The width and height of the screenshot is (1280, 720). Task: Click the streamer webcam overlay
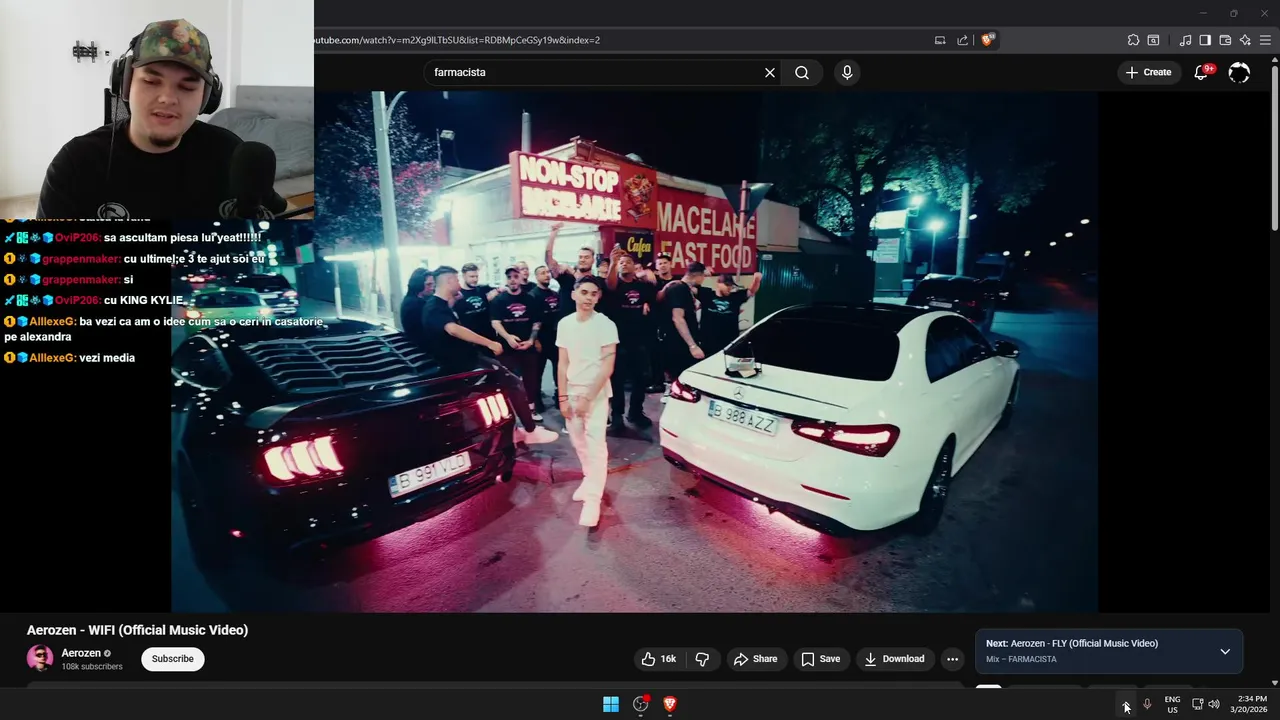[157, 110]
